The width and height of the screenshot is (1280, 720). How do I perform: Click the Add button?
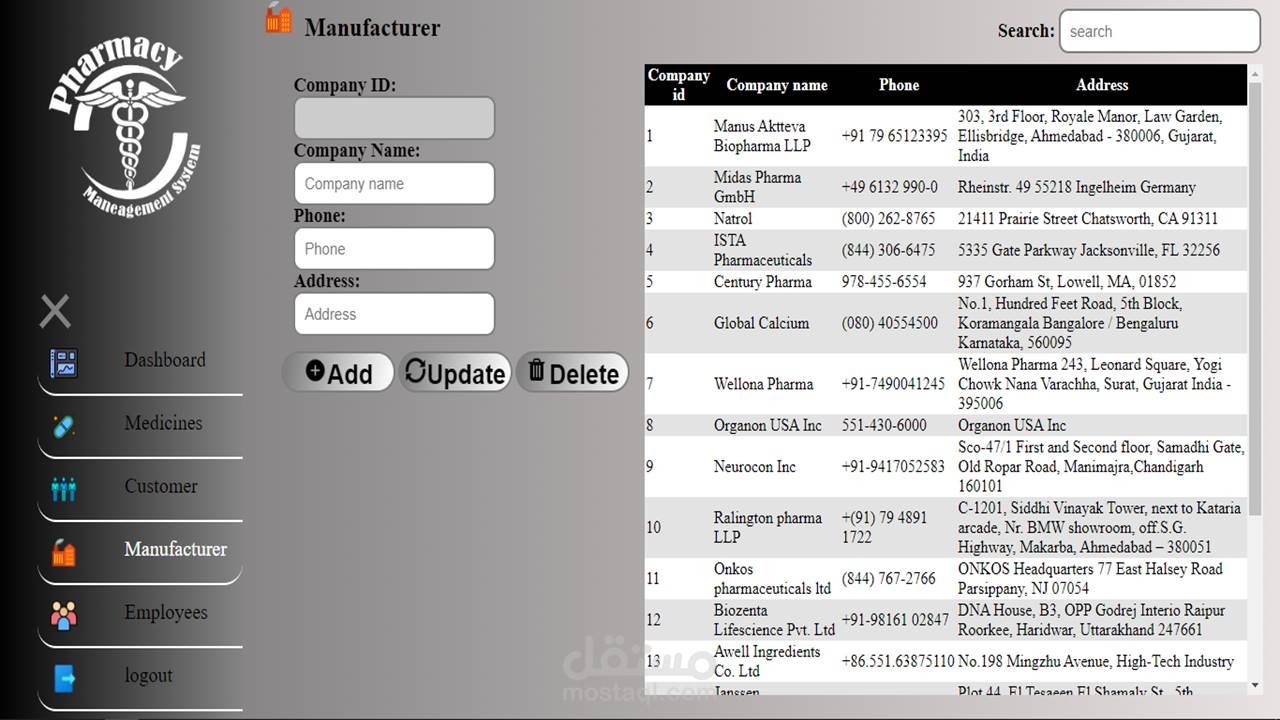338,373
